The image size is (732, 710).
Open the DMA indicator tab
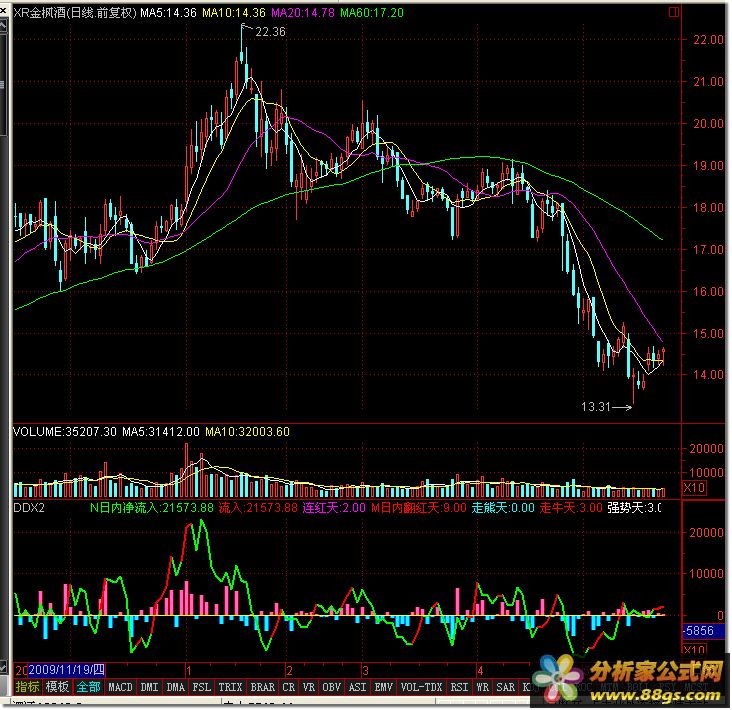(x=176, y=687)
